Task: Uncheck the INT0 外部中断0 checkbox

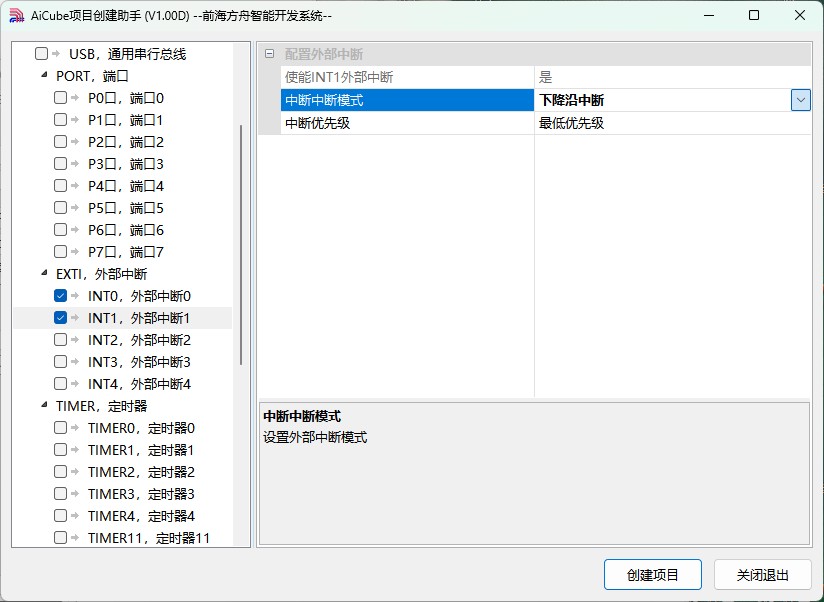Action: (60, 296)
